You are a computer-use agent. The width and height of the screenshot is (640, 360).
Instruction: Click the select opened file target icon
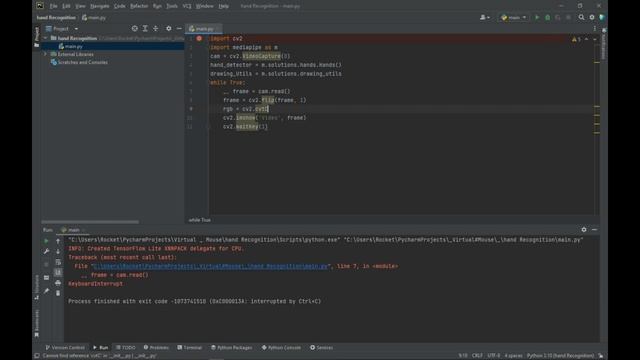(135, 29)
